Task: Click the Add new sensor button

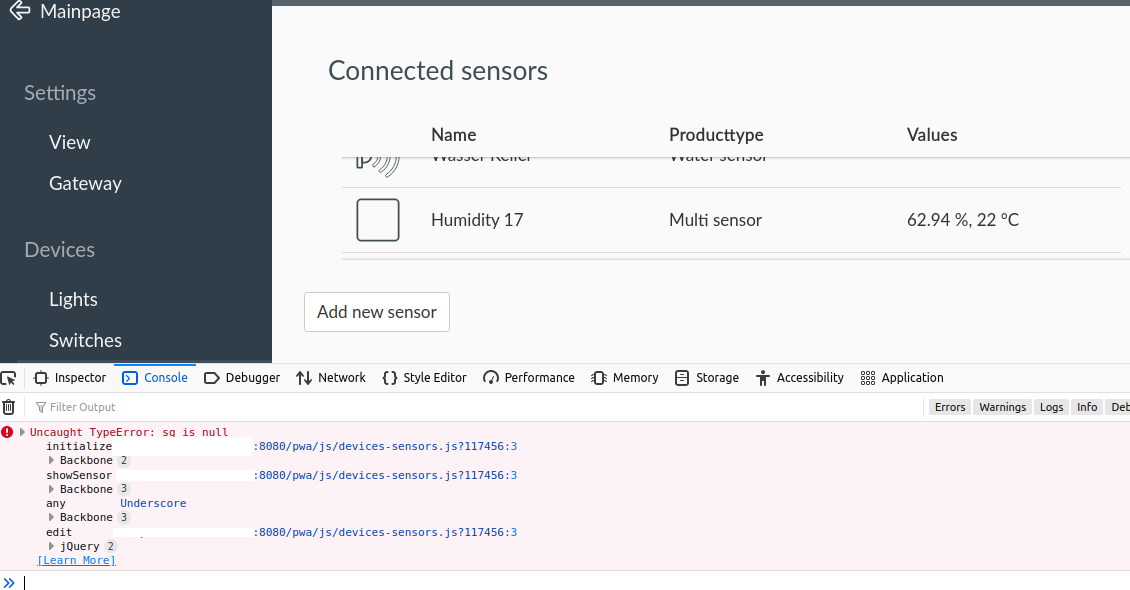Action: 376,312
